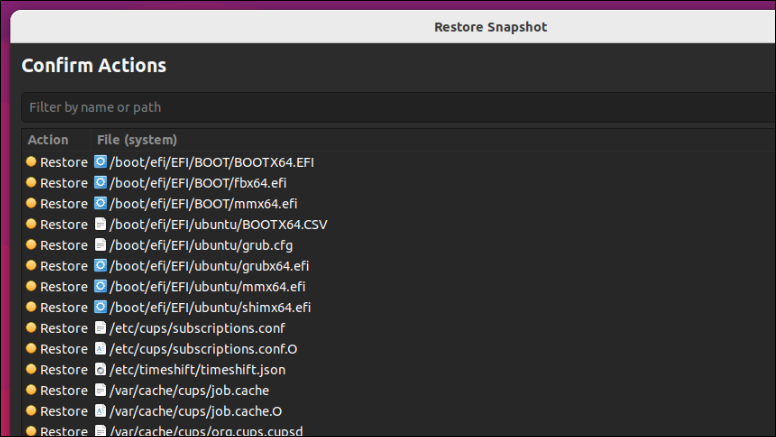Click the EFI file icon for BOOTX64.EFI
Viewport: 776px width, 437px height.
tap(100, 162)
